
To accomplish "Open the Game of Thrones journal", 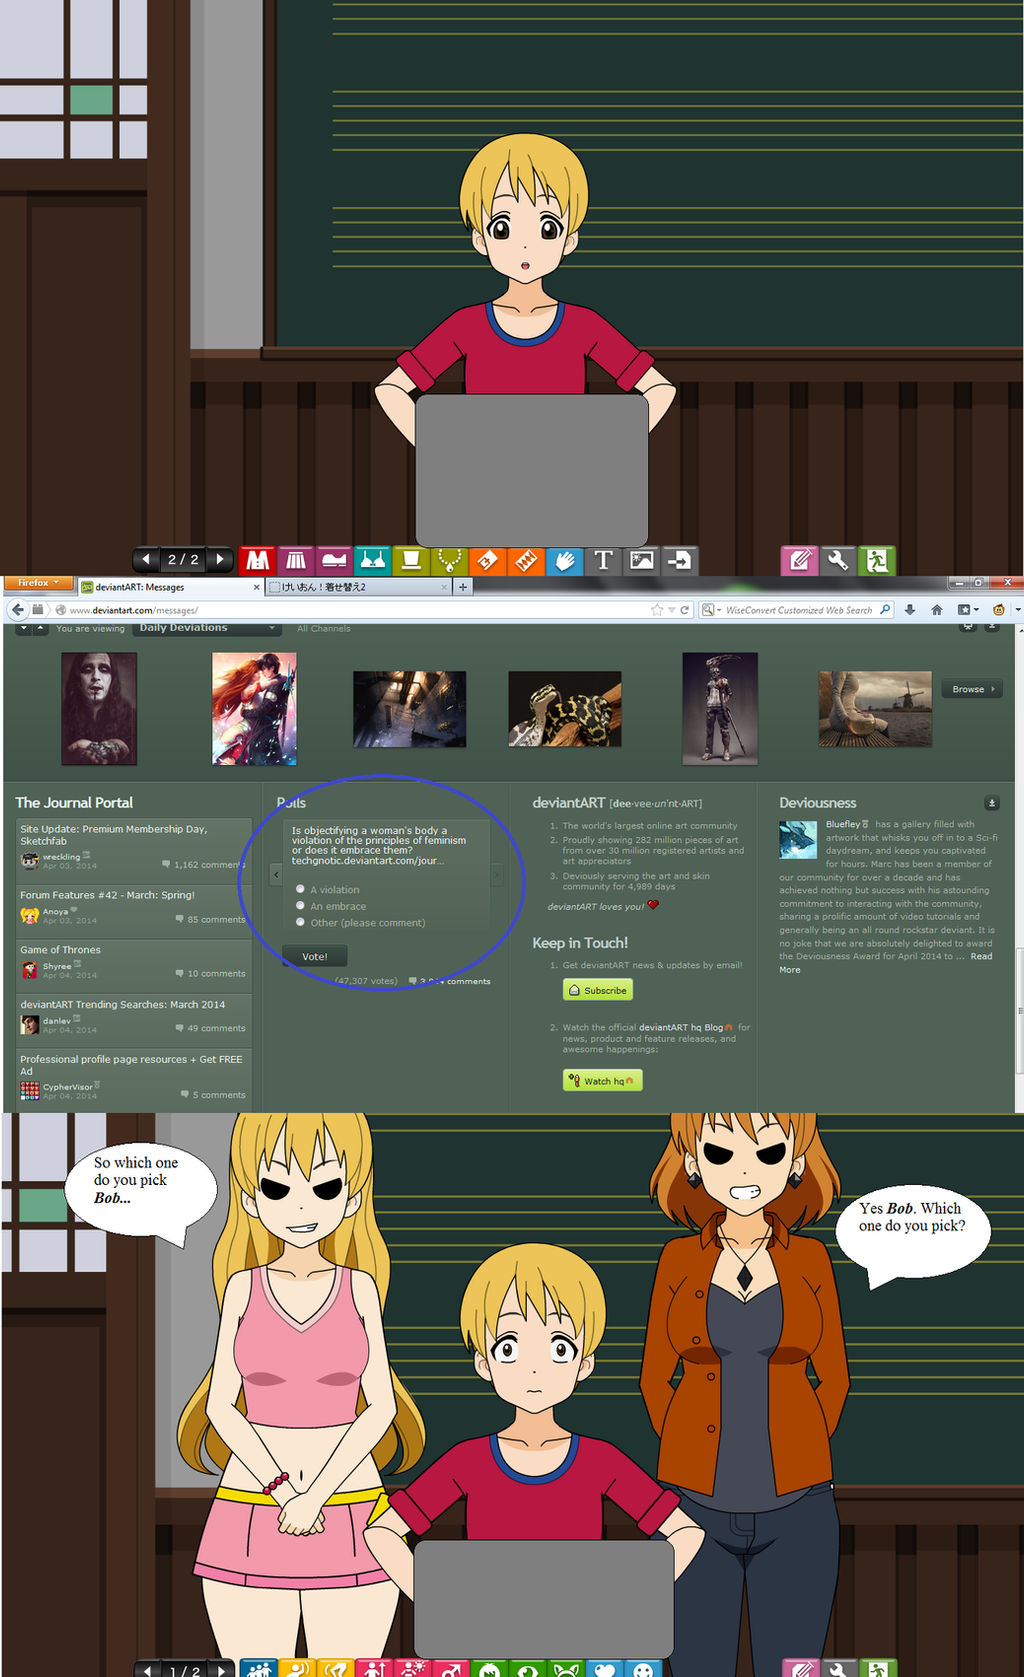I will point(60,950).
